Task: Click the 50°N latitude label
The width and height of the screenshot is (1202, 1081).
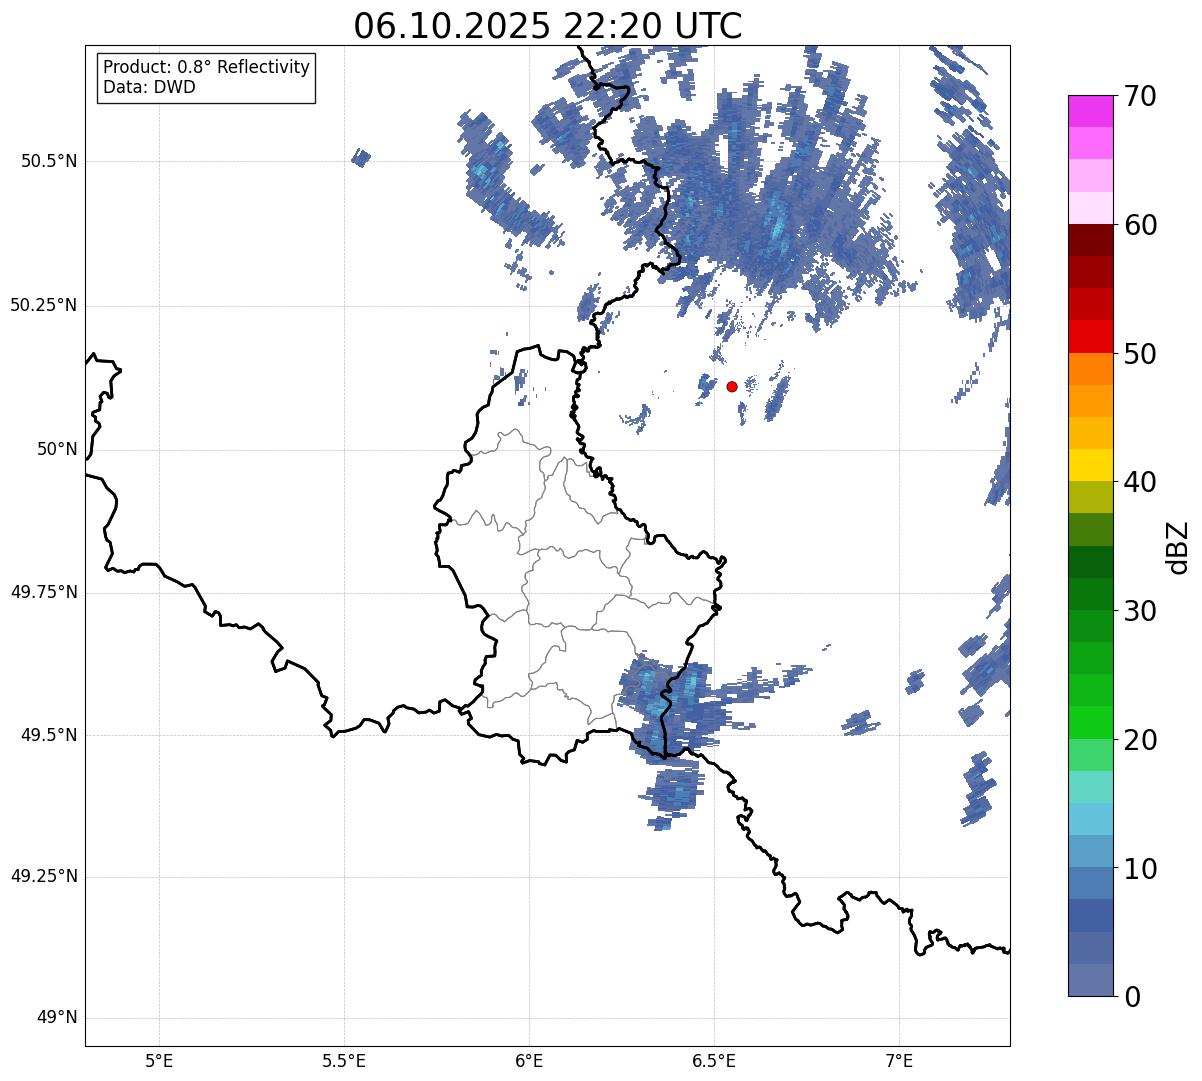Action: pyautogui.click(x=57, y=449)
